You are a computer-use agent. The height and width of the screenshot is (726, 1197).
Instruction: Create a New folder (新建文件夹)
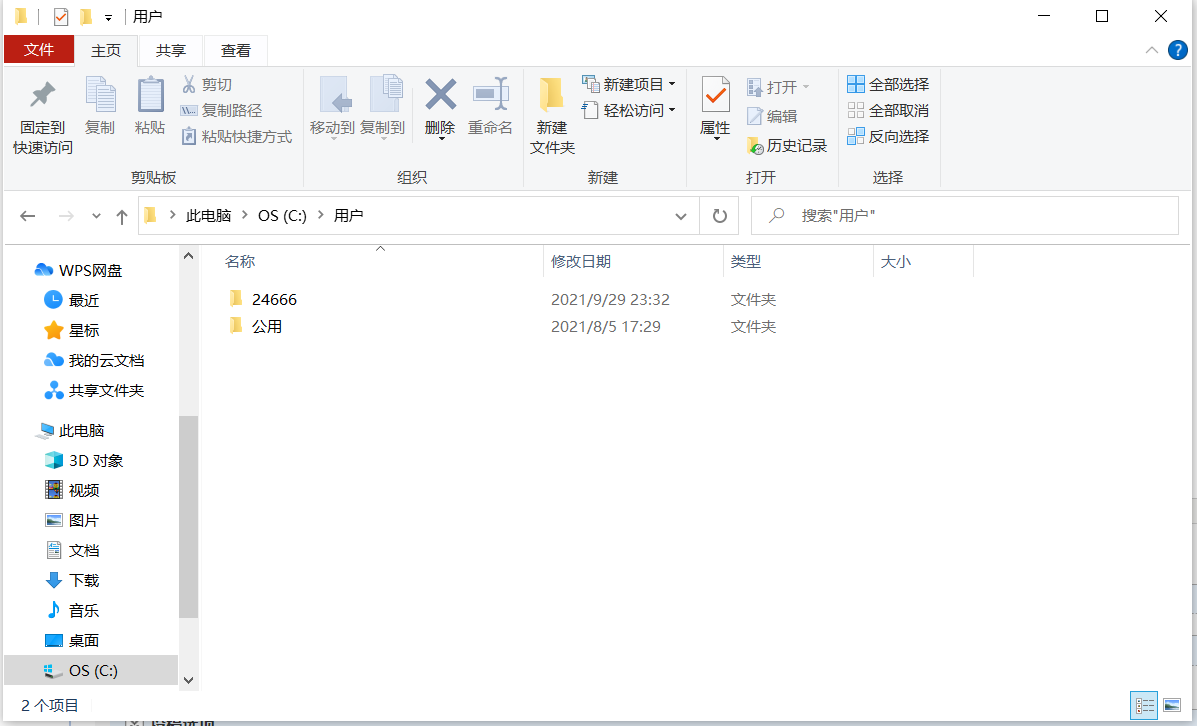pos(552,116)
